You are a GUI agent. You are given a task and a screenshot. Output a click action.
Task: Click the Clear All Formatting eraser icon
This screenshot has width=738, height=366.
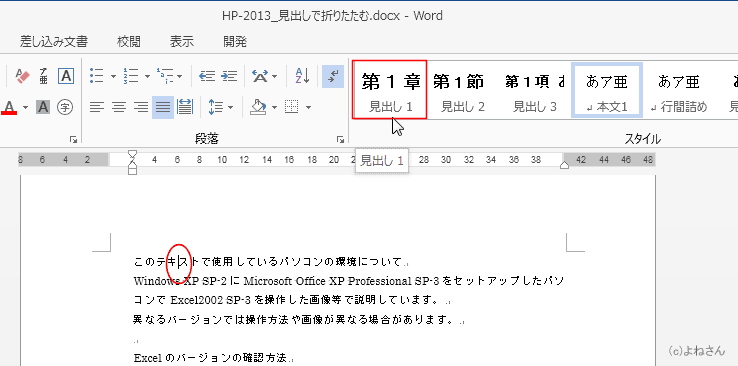[22, 76]
